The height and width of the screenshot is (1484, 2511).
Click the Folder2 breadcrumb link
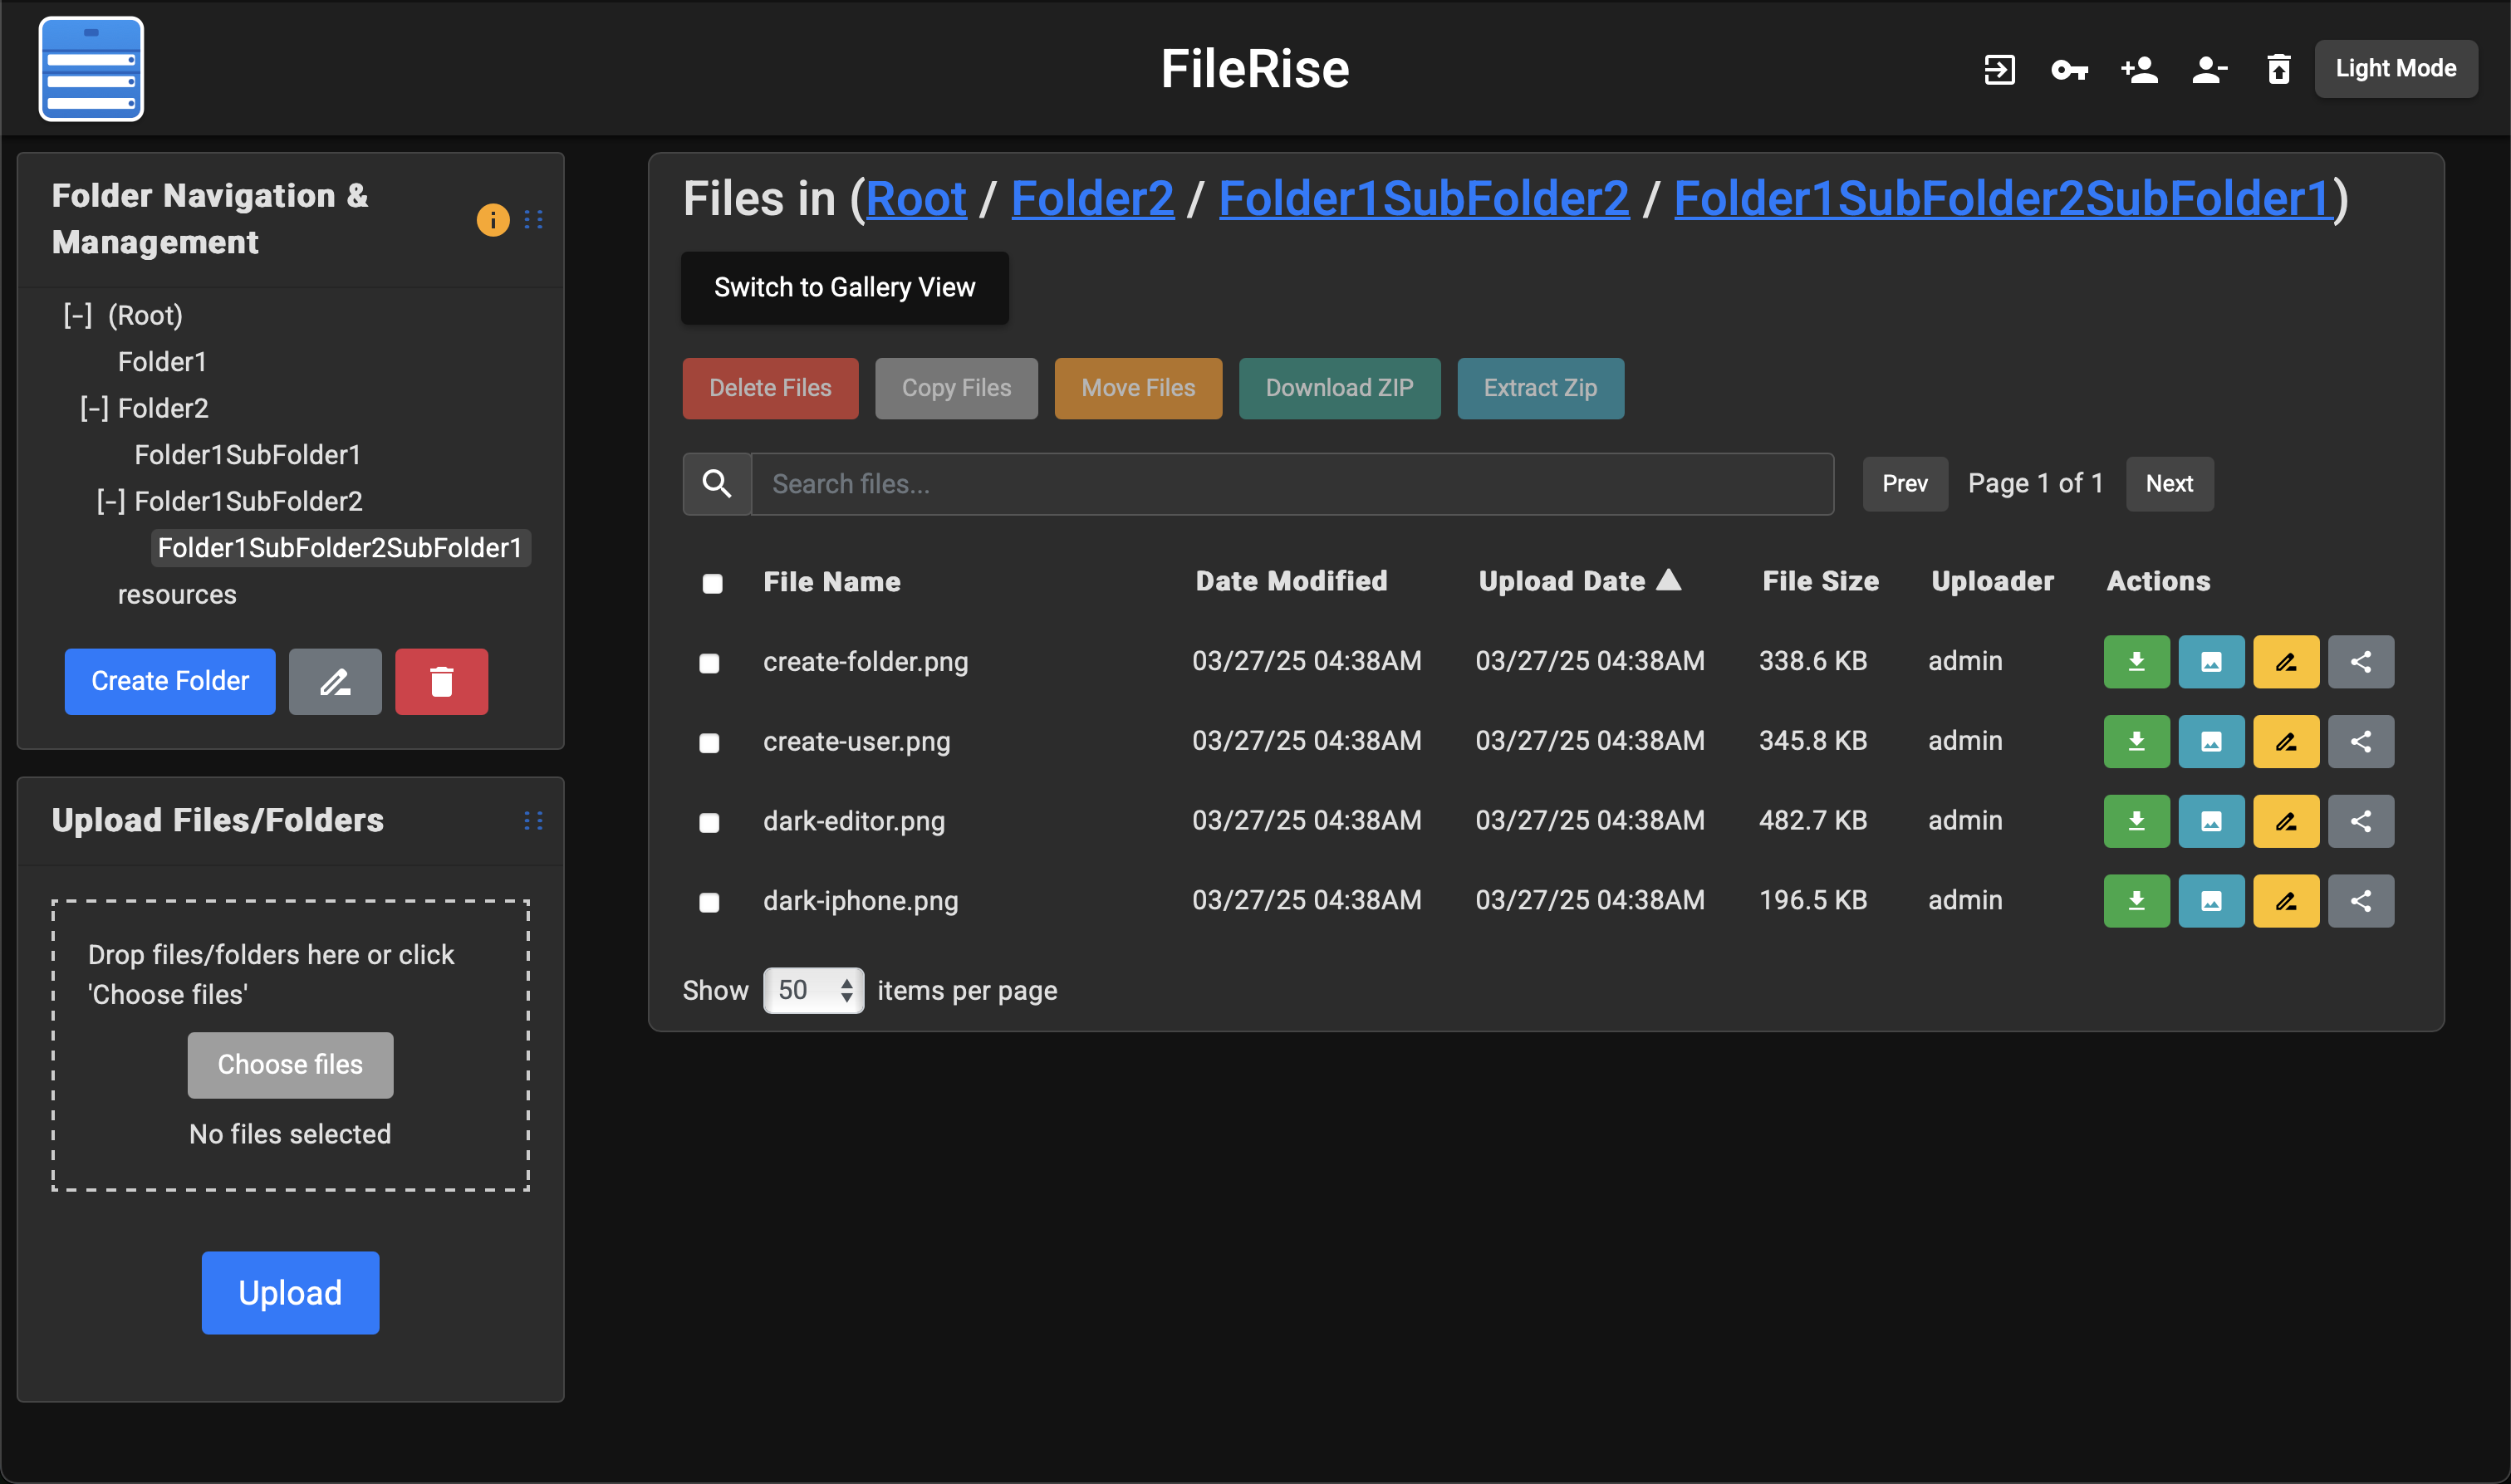click(1092, 198)
